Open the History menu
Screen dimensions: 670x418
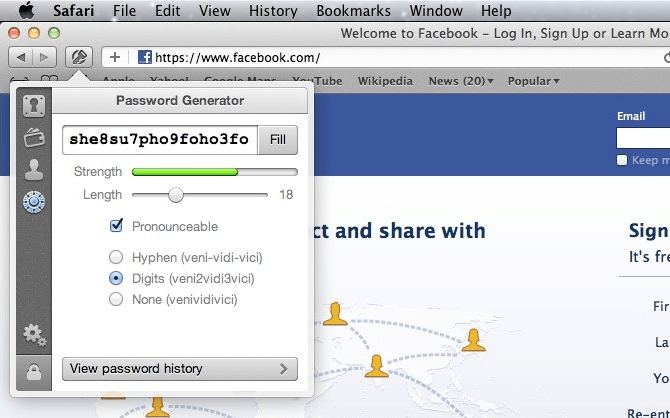[273, 10]
